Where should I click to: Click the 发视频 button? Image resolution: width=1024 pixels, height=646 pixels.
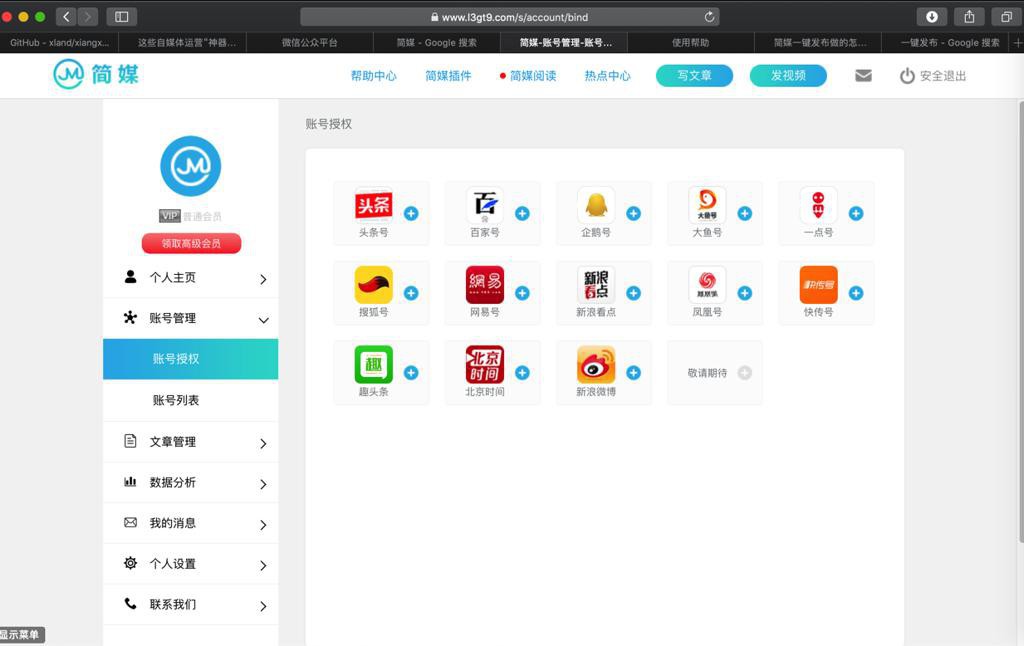(788, 76)
